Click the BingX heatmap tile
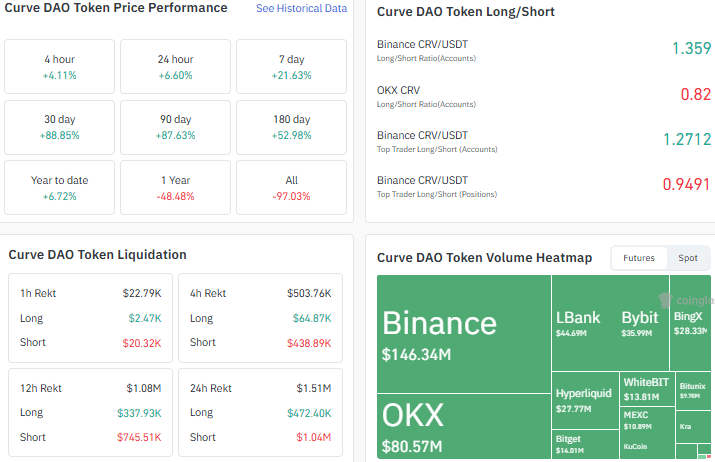The width and height of the screenshot is (715, 462). coord(690,323)
